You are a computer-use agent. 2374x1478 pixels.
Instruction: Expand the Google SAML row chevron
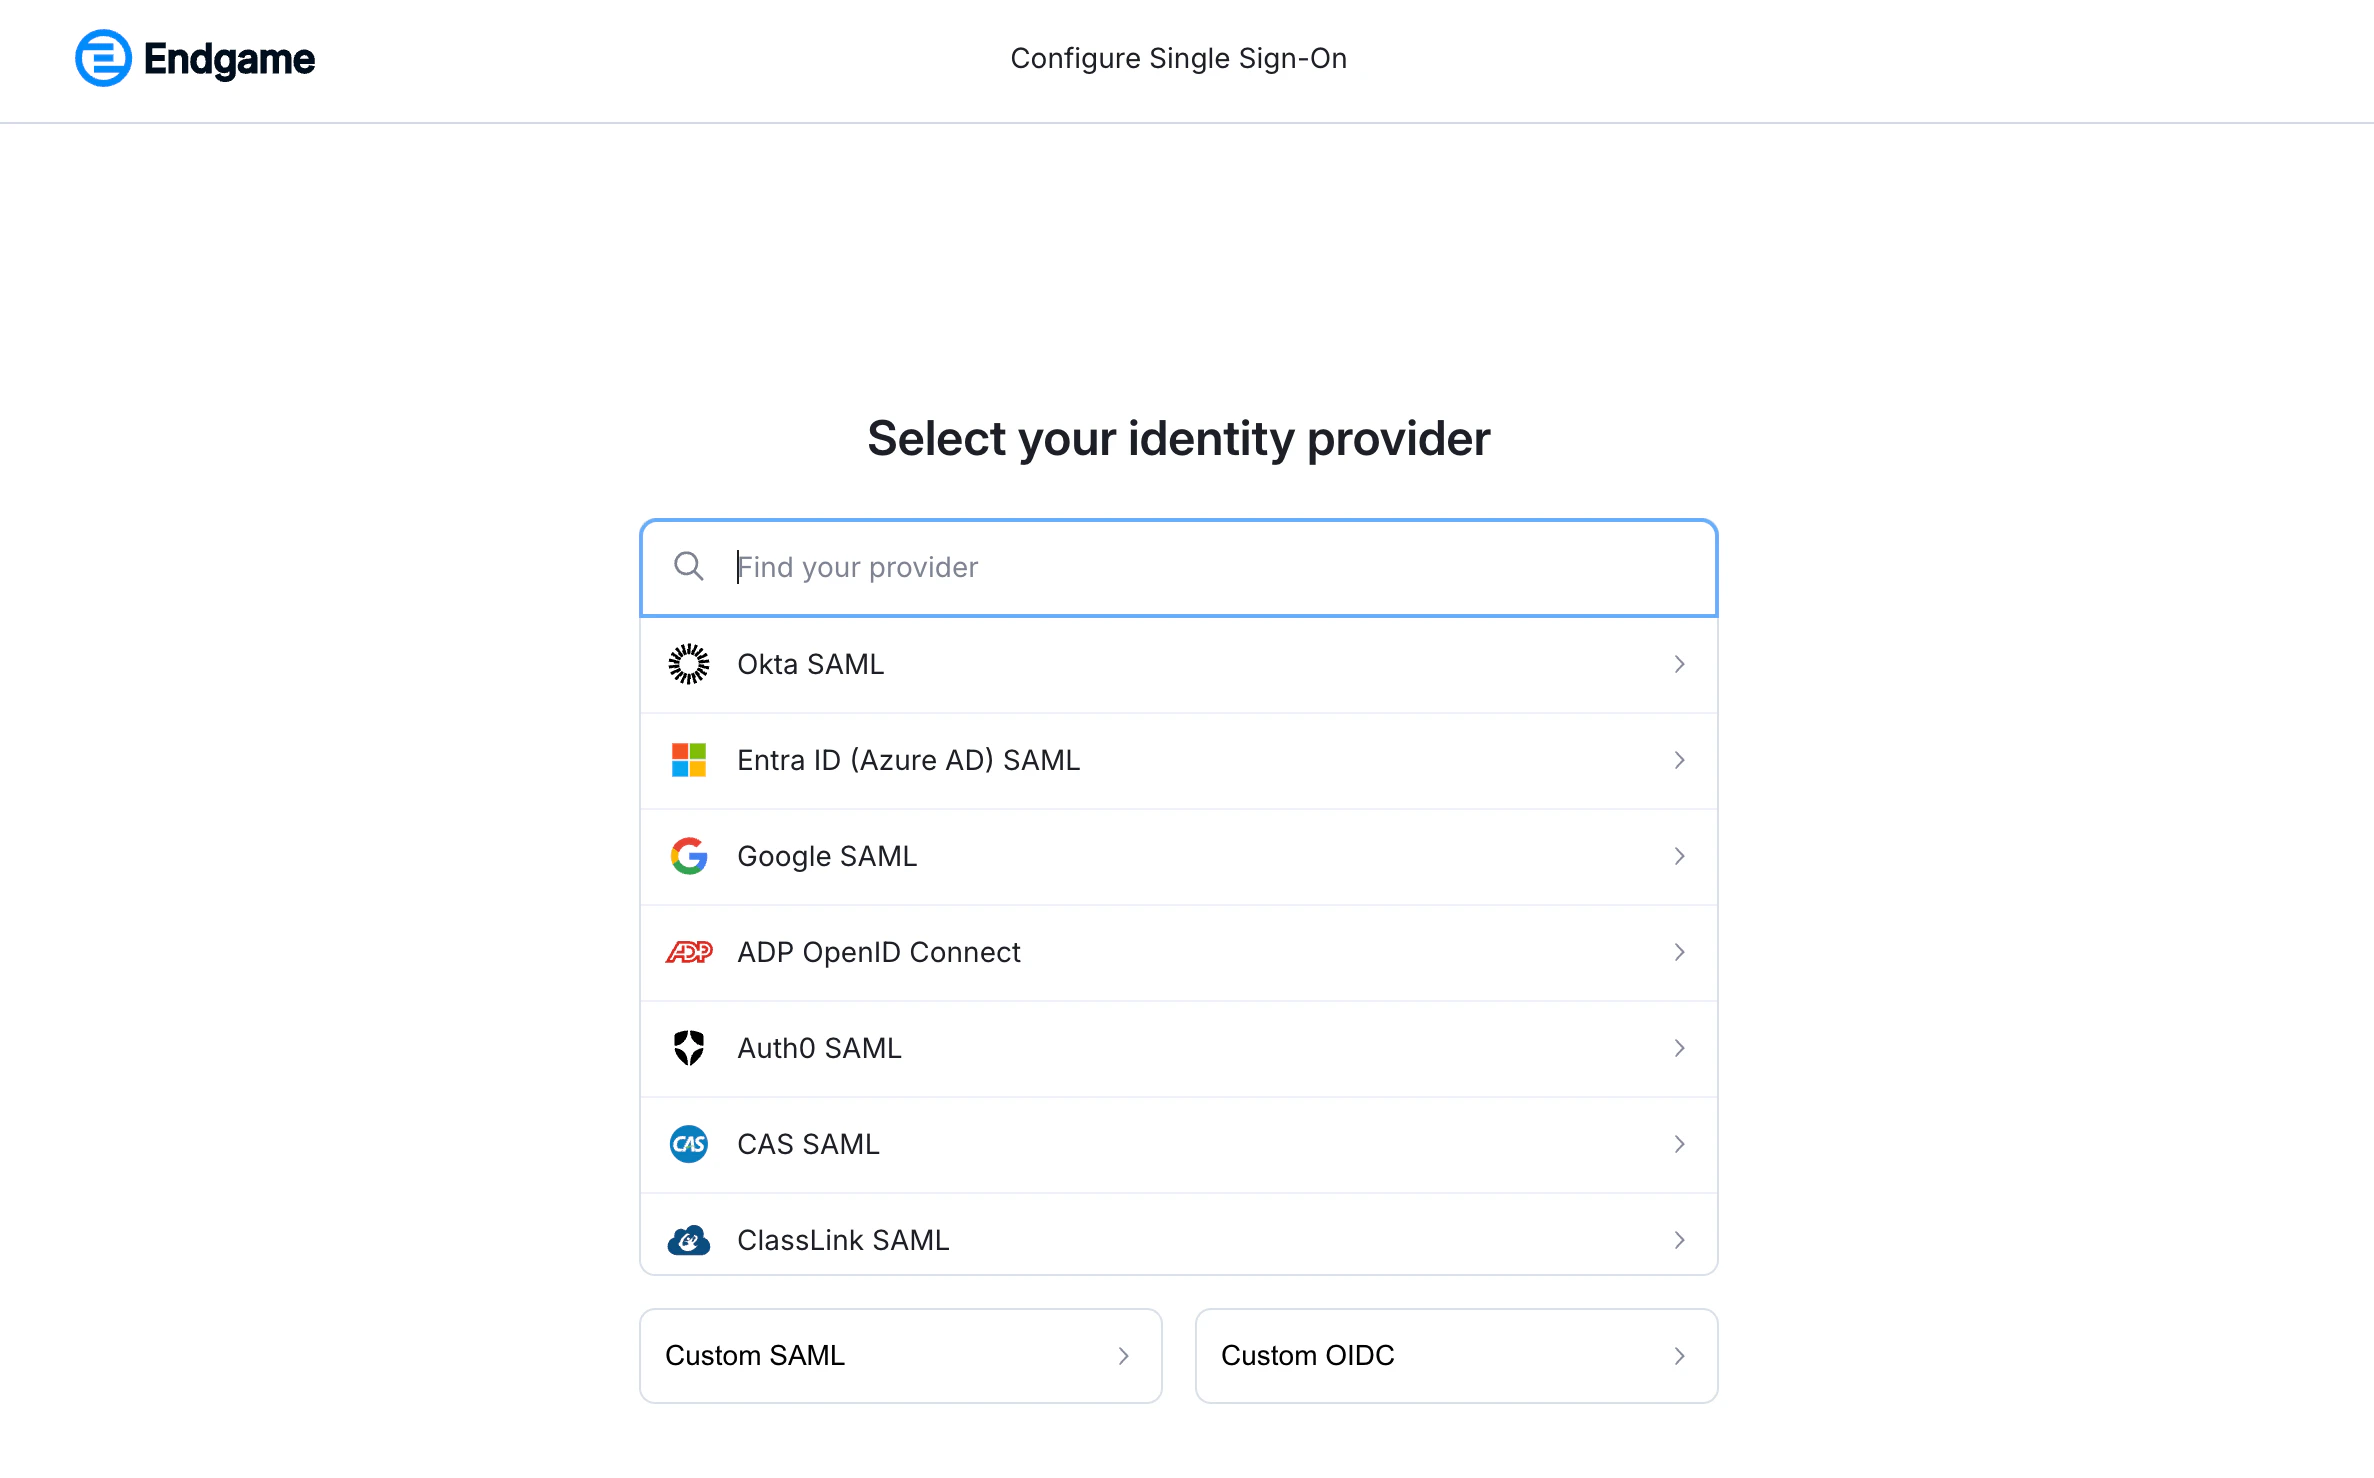(1678, 856)
